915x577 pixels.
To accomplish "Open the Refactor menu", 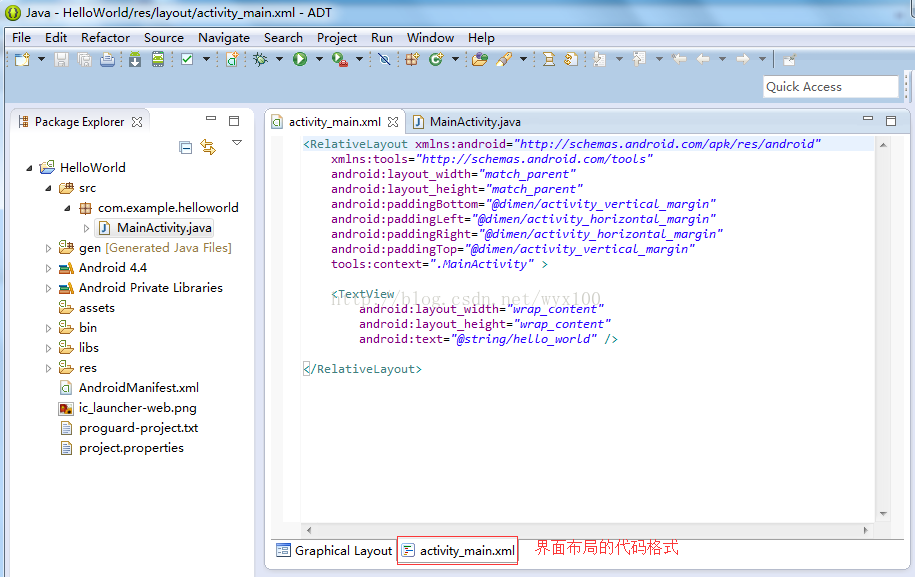I will pos(105,38).
